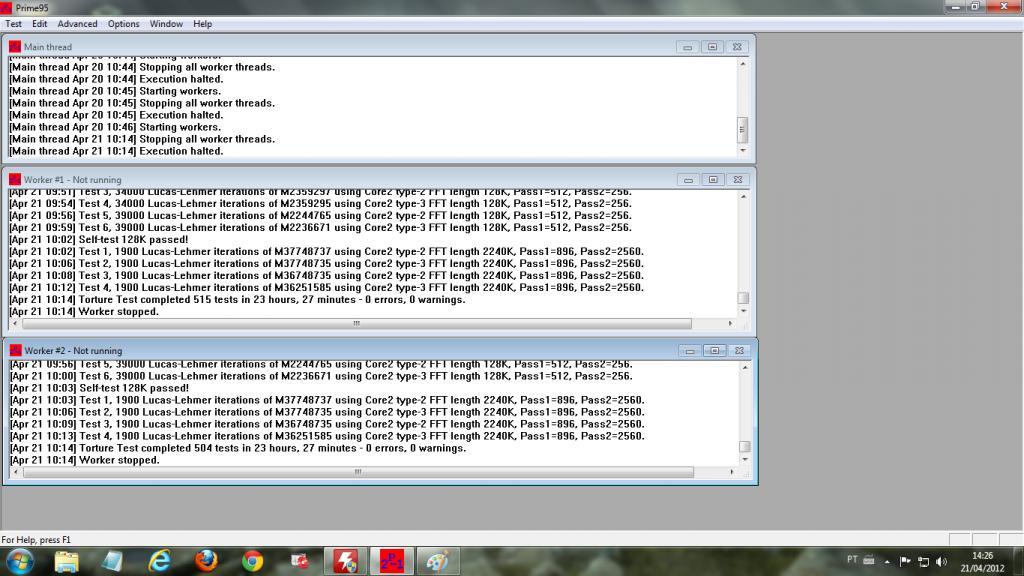The height and width of the screenshot is (576, 1024).
Task: Open the Paint taskbar button
Action: [x=438, y=561]
